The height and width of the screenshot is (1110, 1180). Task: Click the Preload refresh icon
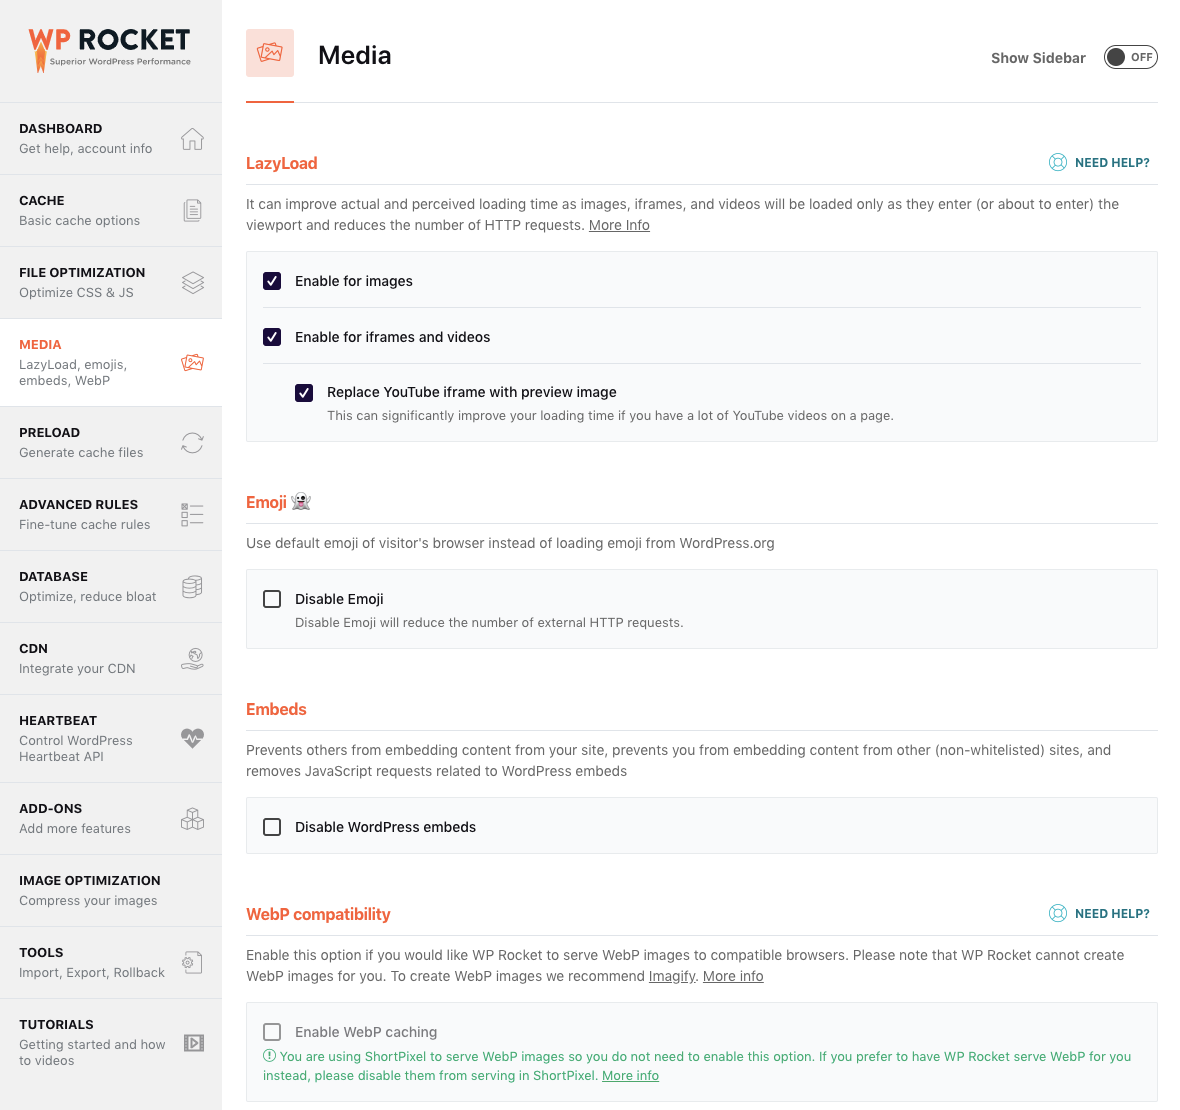click(x=192, y=443)
